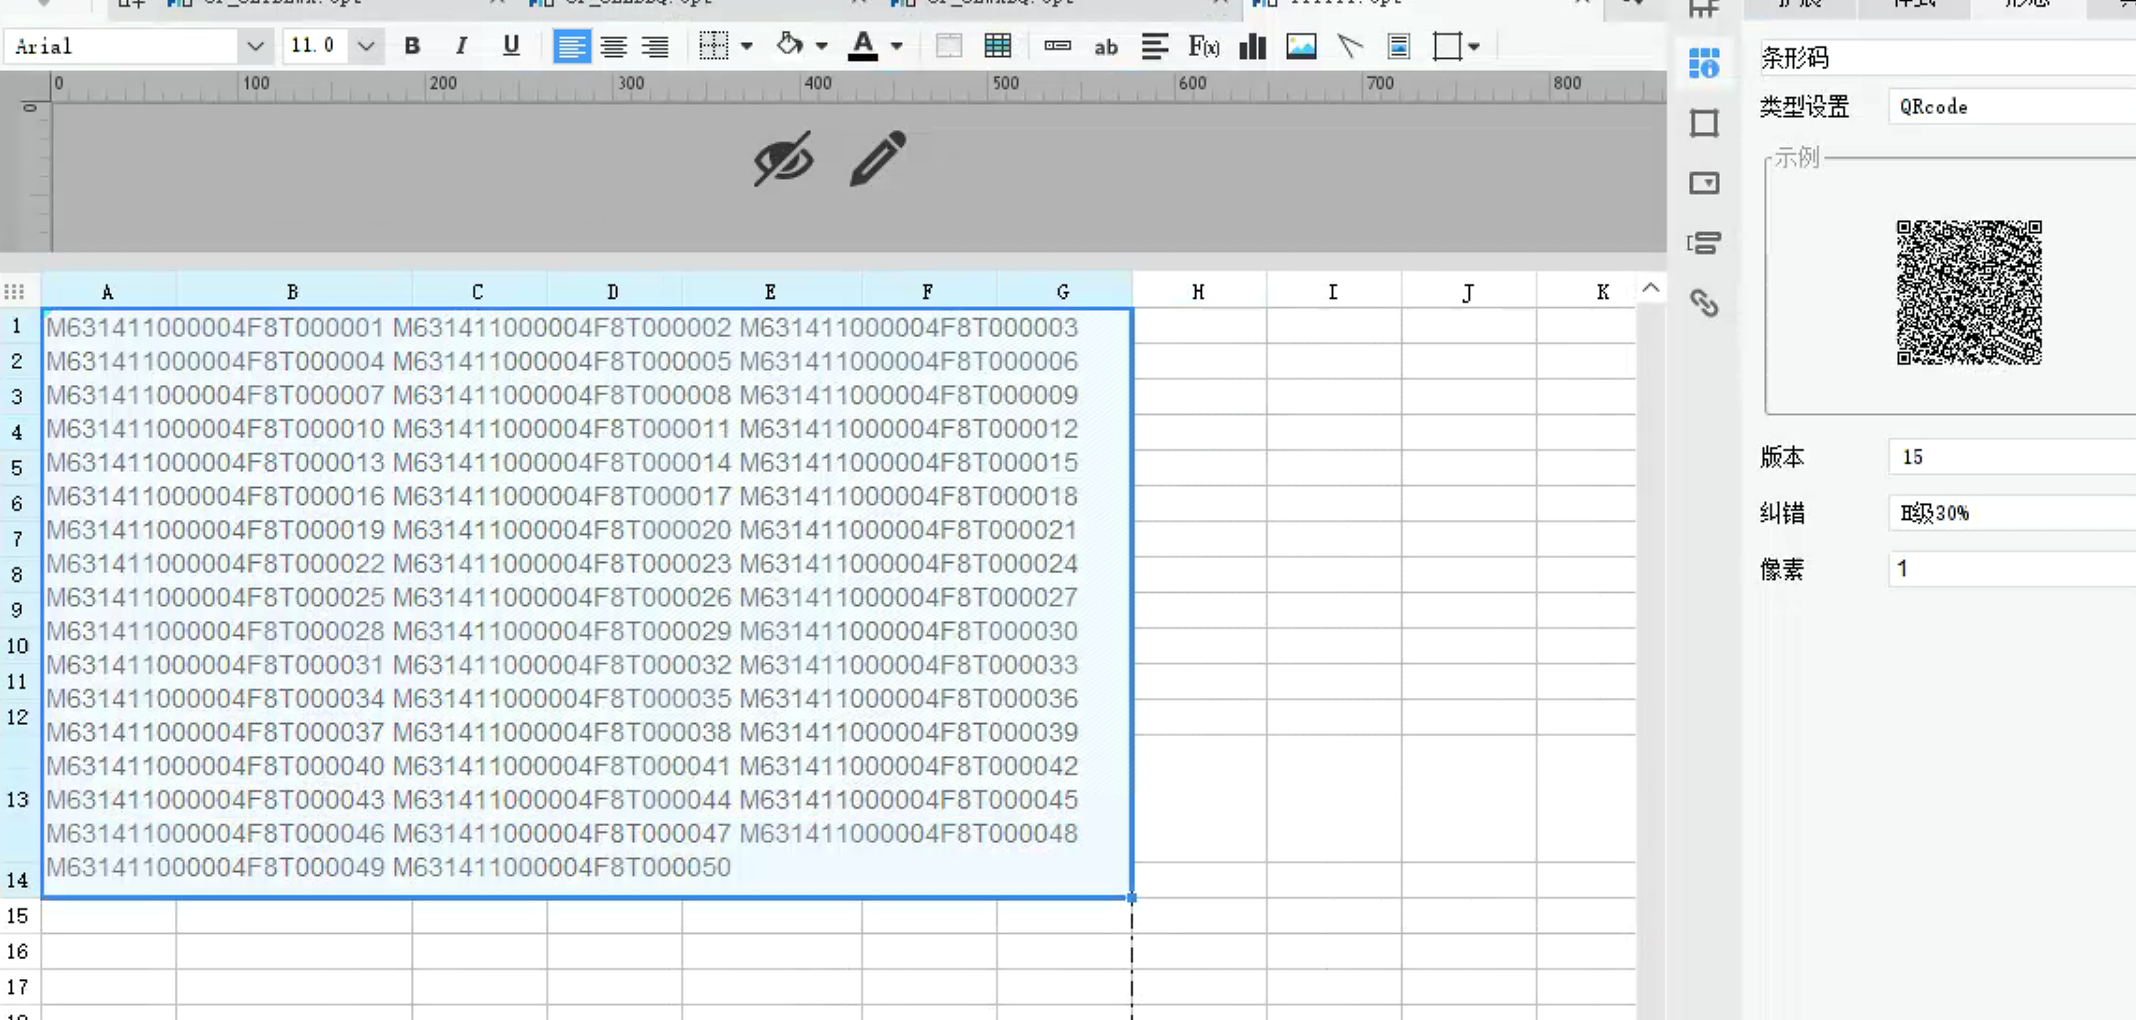The width and height of the screenshot is (2136, 1020).
Task: Click the version field showing 15
Action: (2010, 457)
